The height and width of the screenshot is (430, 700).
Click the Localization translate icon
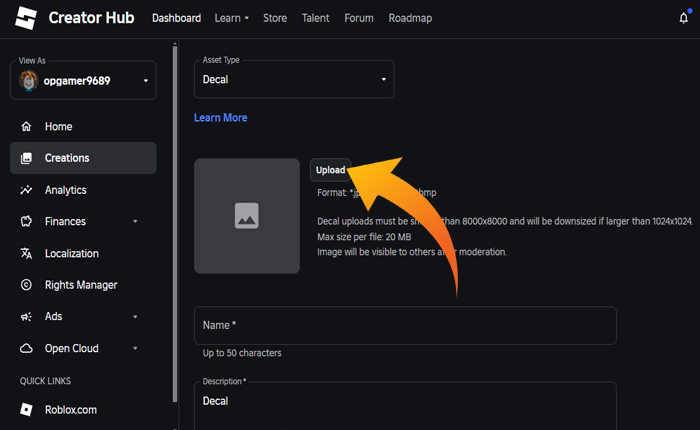(26, 253)
